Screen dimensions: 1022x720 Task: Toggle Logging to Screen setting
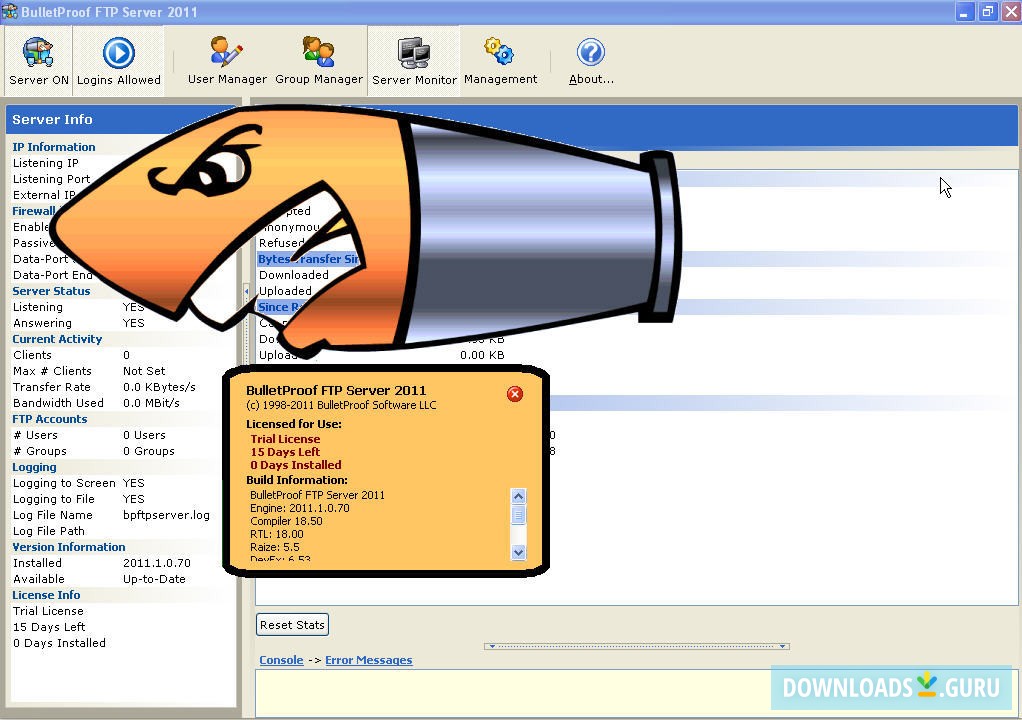pos(64,483)
